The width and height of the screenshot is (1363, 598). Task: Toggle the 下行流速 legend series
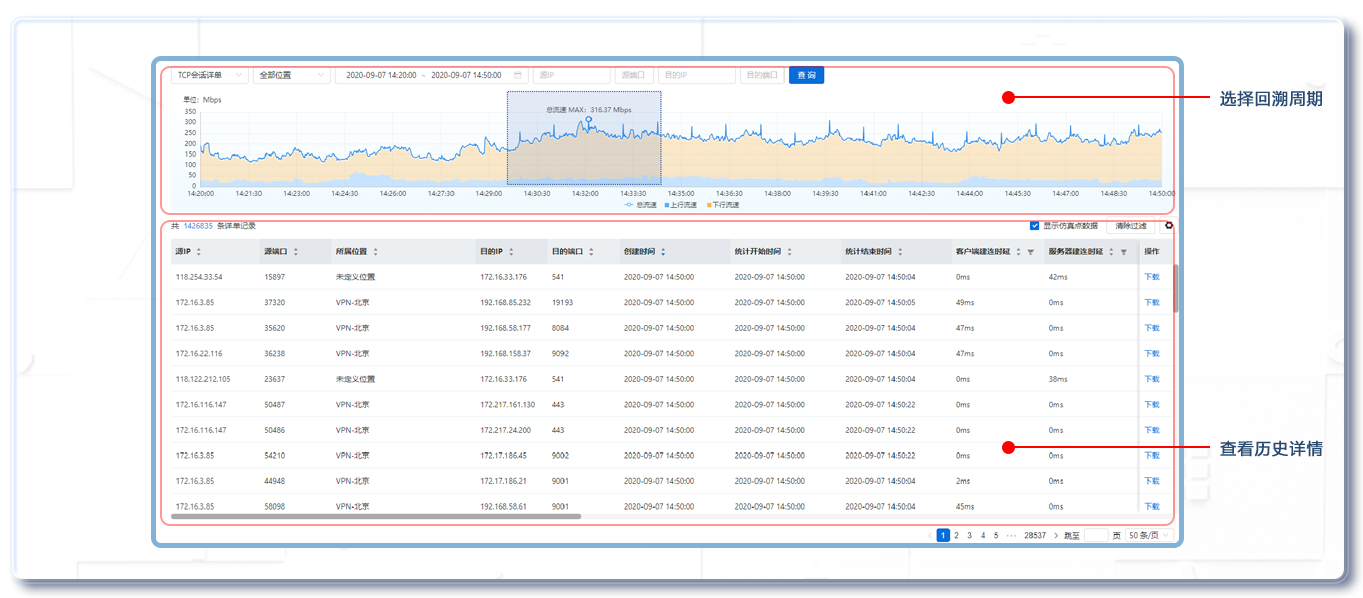[x=723, y=205]
